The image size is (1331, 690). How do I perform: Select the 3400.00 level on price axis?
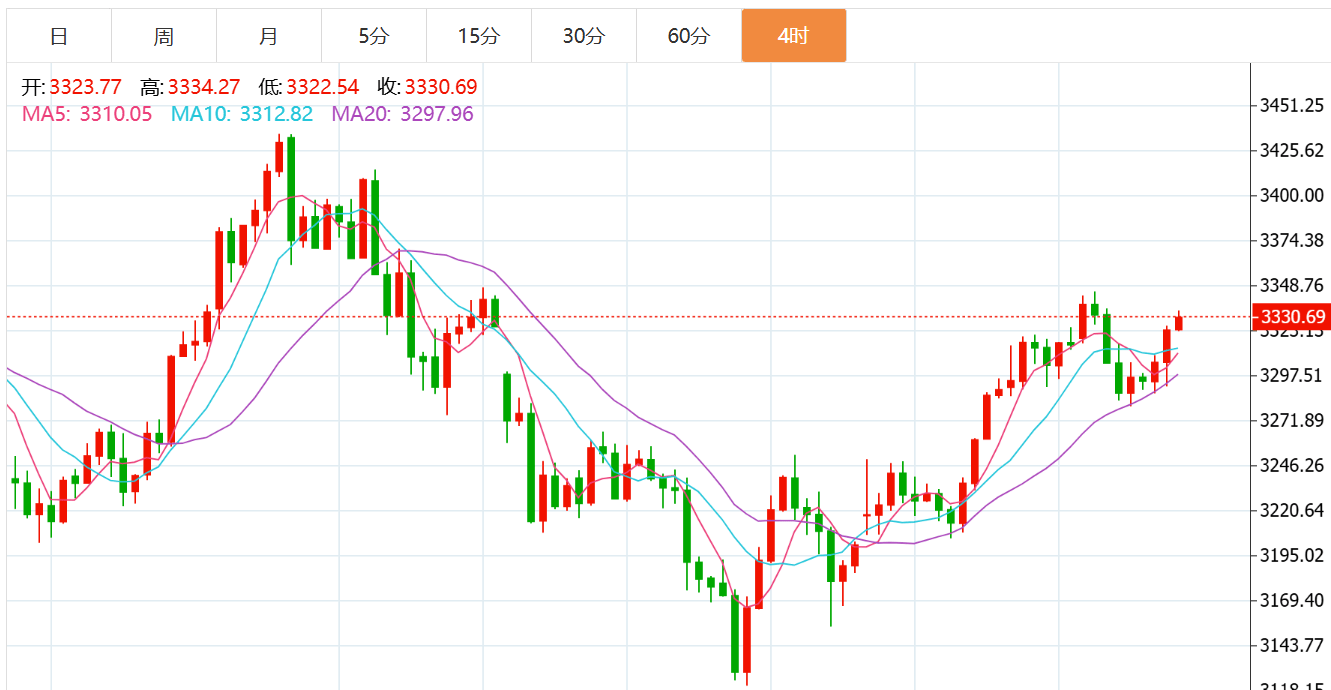coord(1292,195)
